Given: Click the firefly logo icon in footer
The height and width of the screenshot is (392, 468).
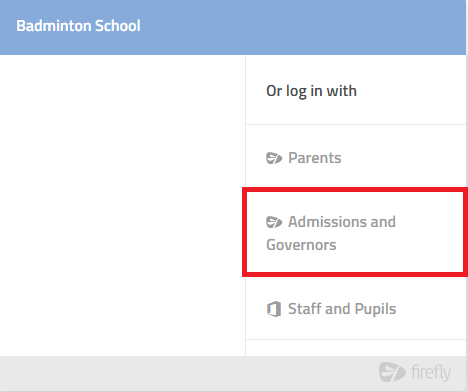Looking at the screenshot, I should [x=392, y=372].
